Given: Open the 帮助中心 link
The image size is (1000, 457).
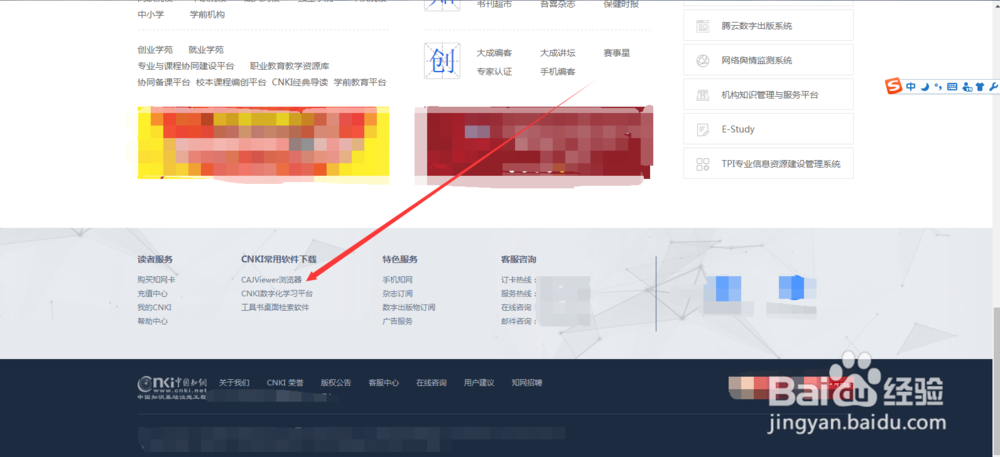Looking at the screenshot, I should coord(152,321).
